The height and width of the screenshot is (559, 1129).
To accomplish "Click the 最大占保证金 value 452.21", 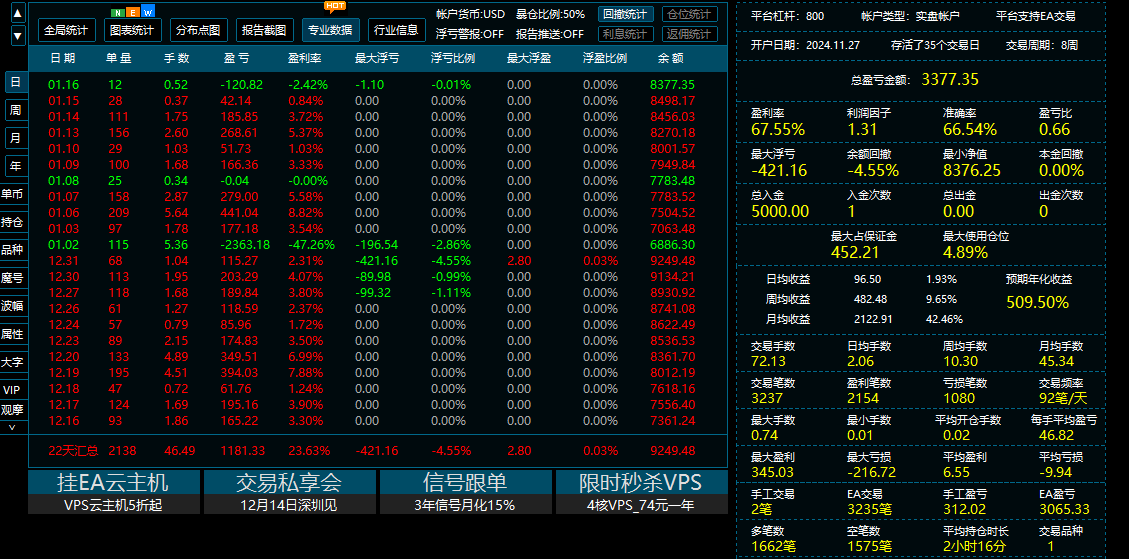I will [x=855, y=252].
